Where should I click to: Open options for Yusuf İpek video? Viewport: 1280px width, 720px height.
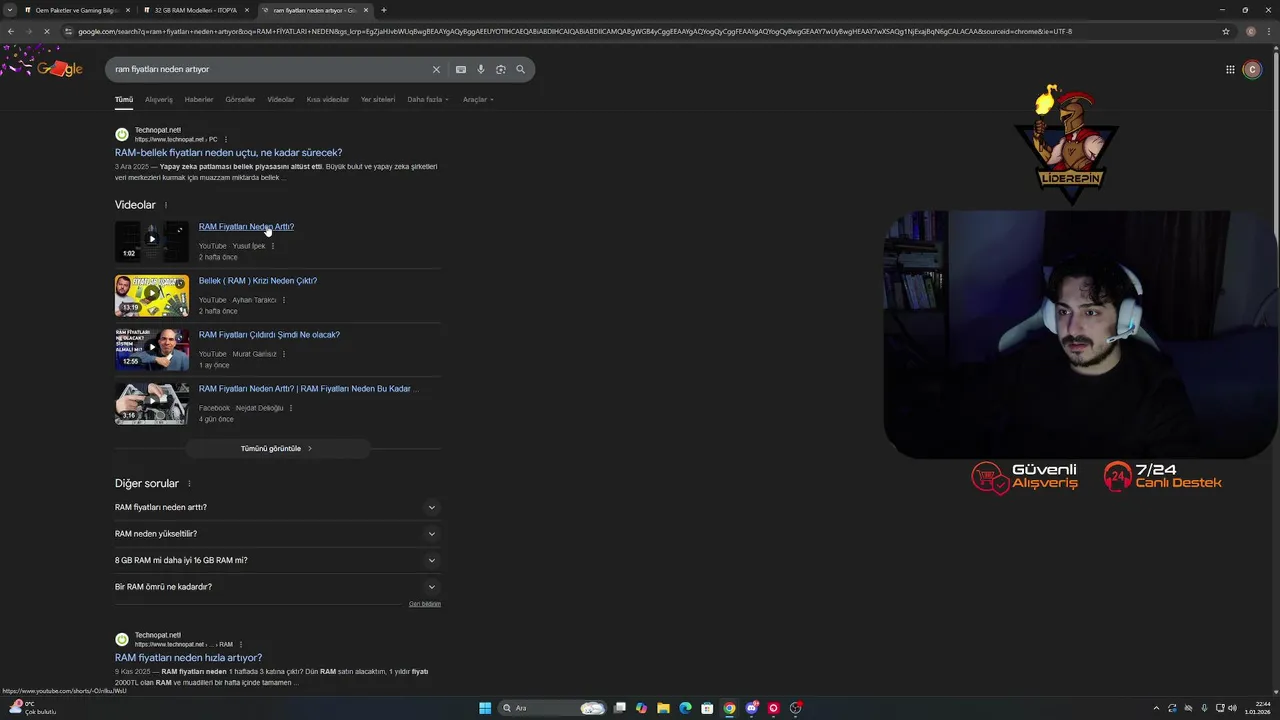[273, 246]
